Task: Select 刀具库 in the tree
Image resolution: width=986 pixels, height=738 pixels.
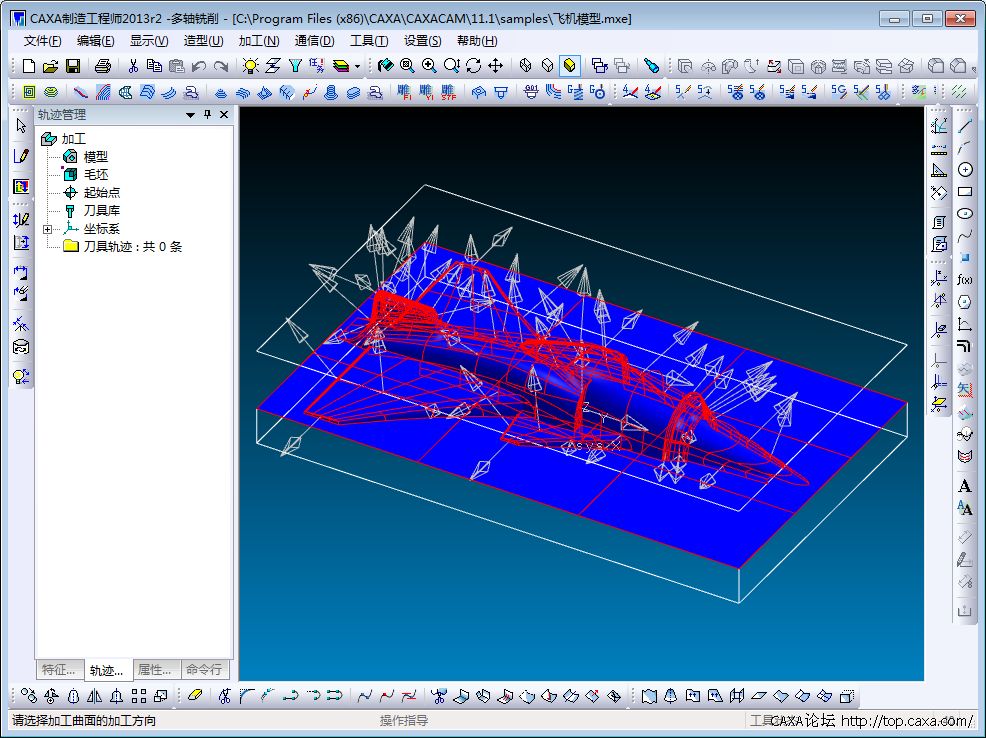Action: pos(101,211)
